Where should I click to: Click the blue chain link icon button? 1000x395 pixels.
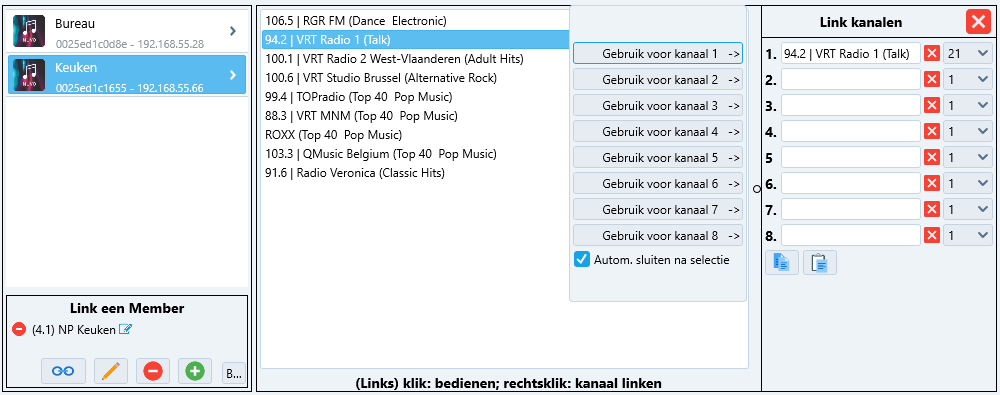coord(63,371)
